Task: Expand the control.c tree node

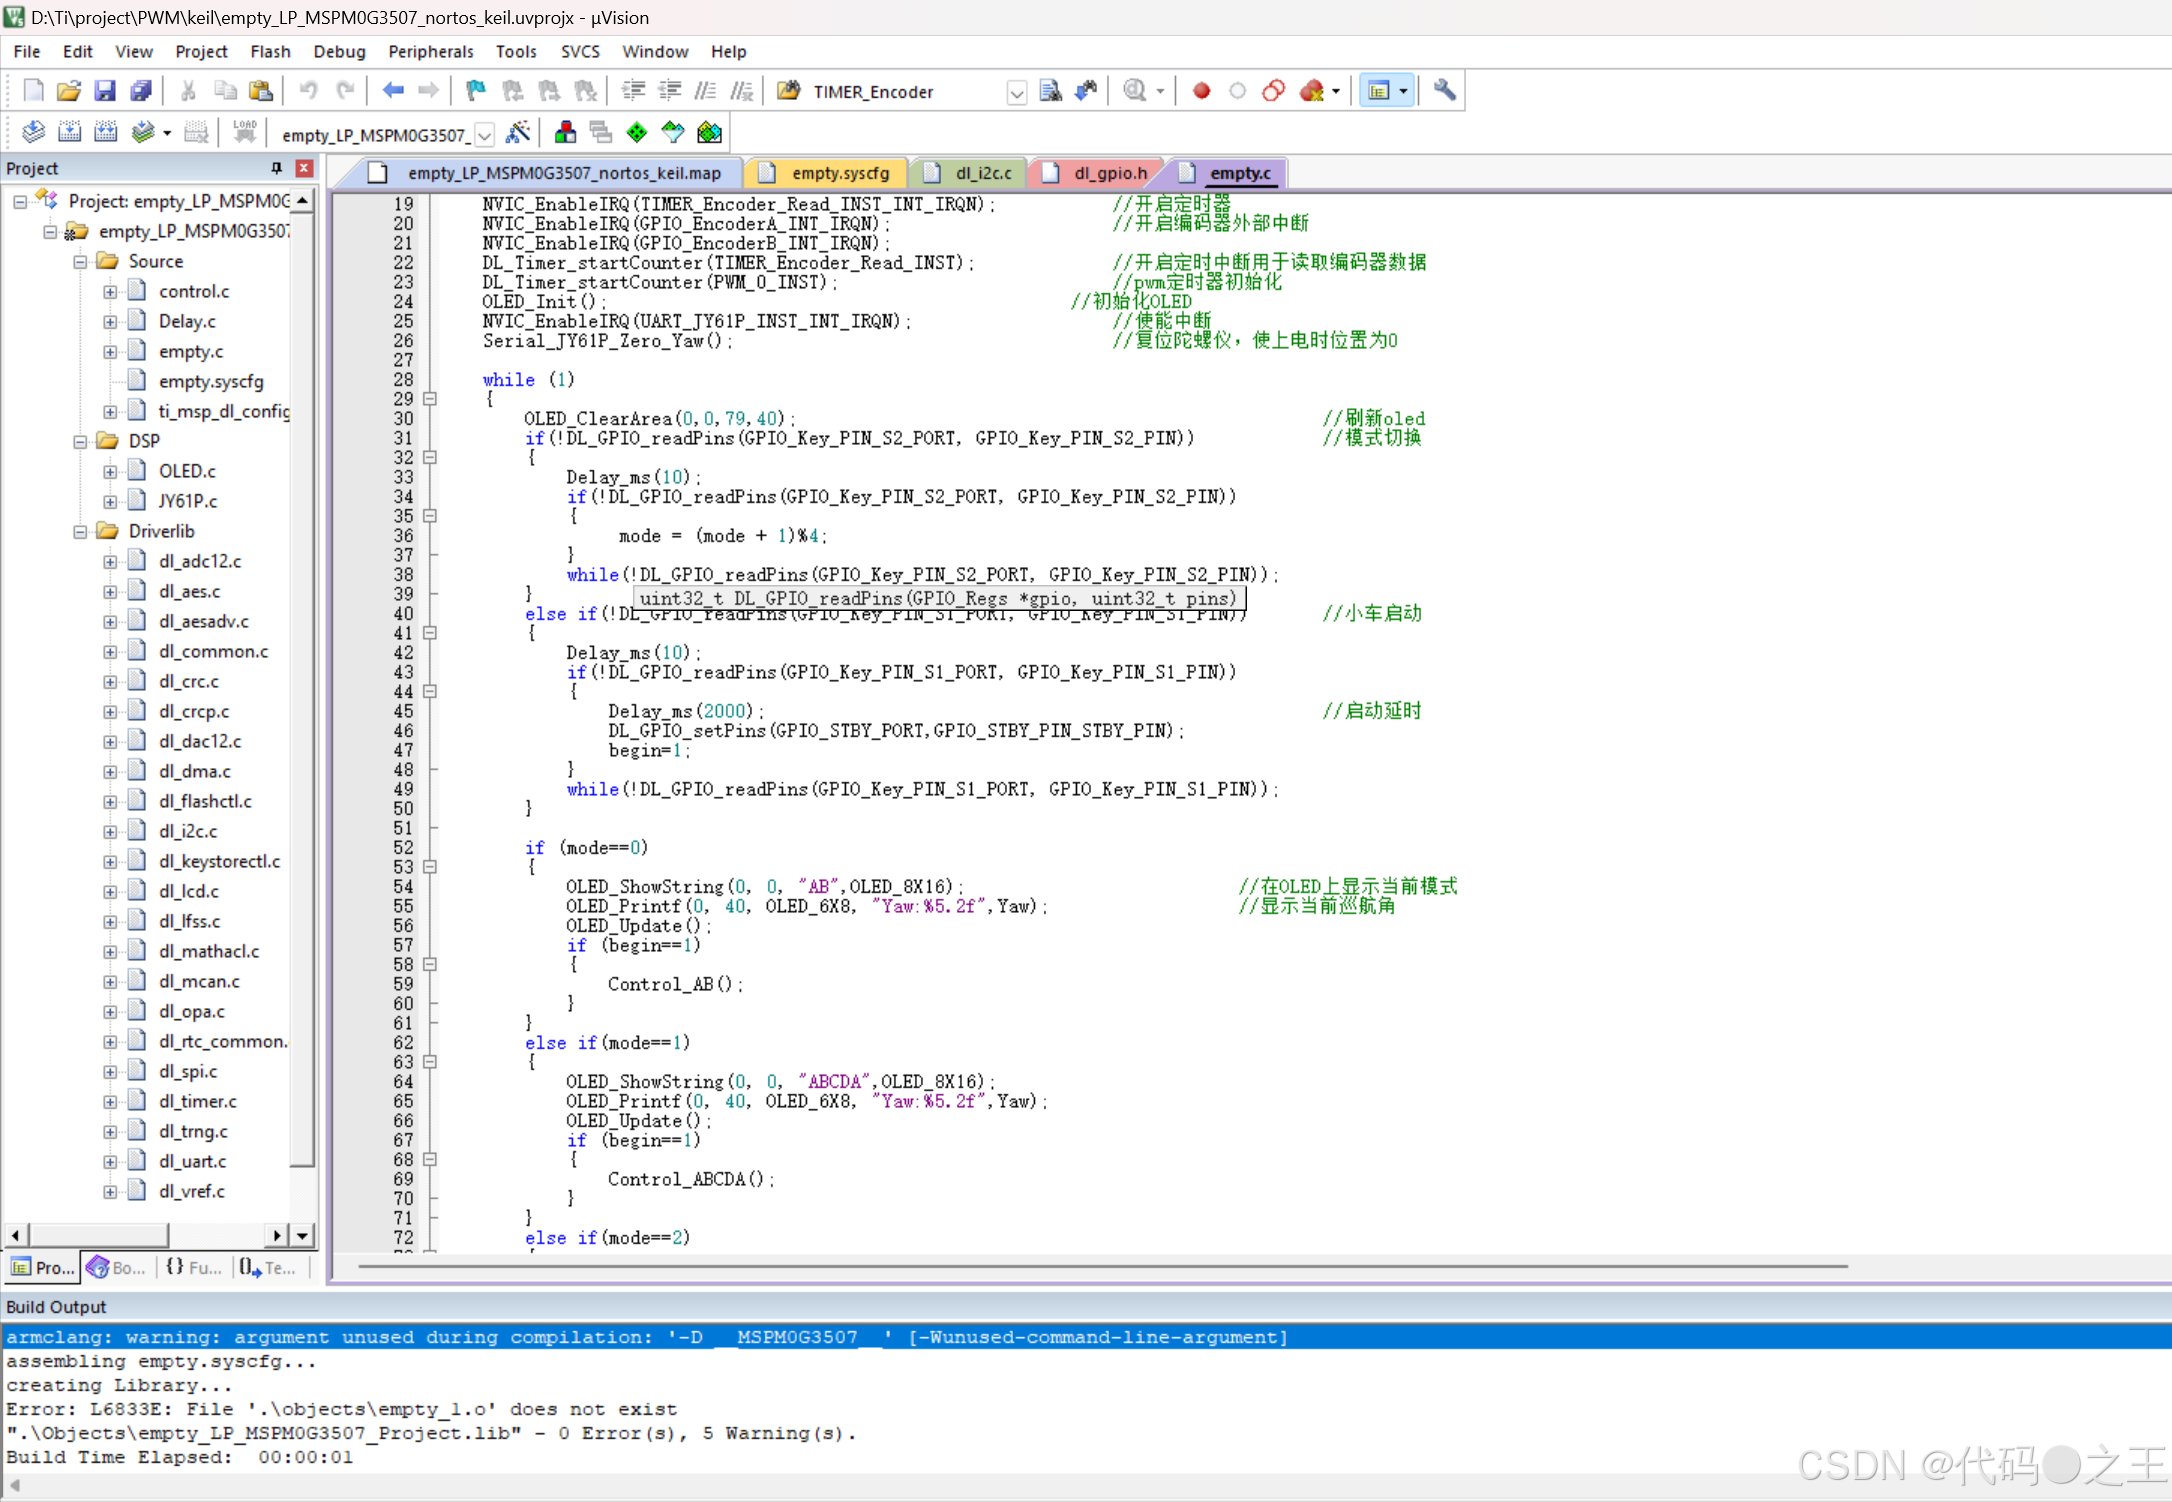Action: [x=110, y=292]
